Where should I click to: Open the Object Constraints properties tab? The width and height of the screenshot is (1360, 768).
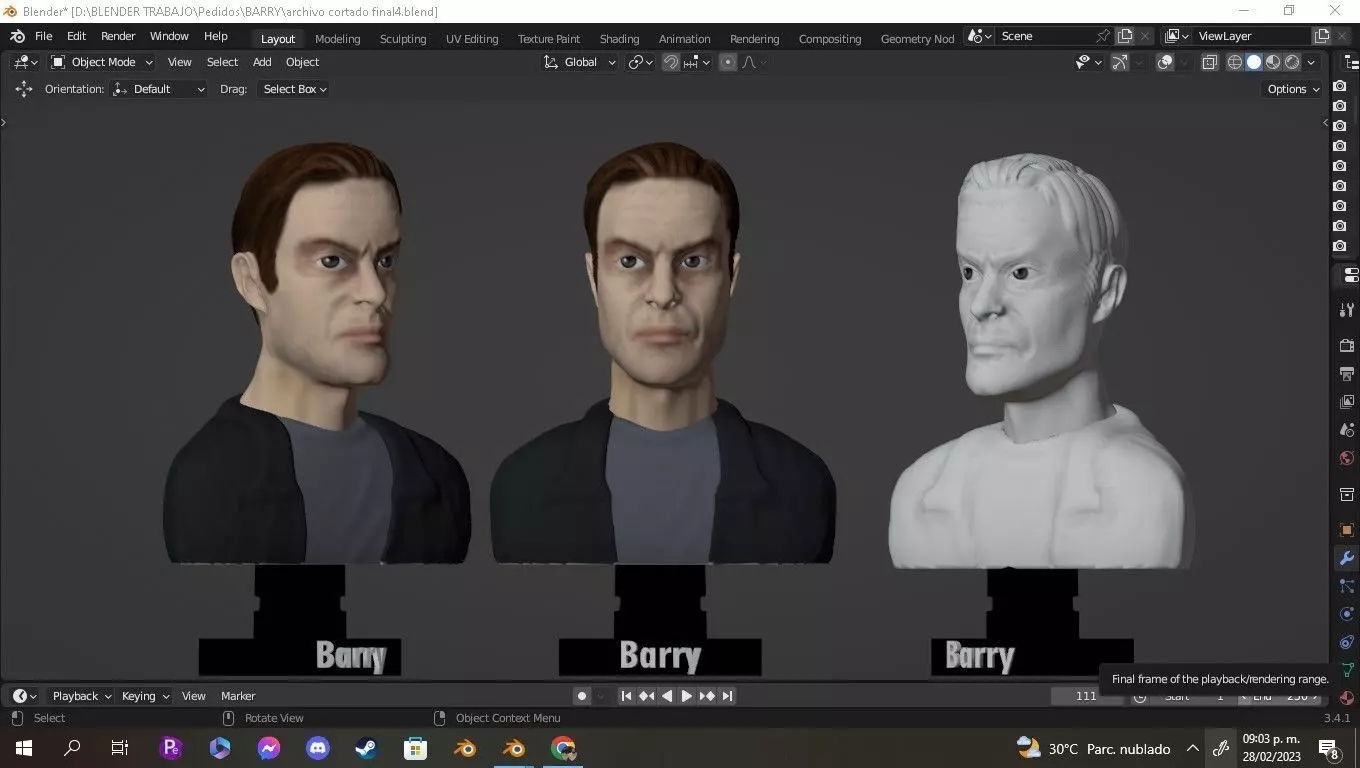pyautogui.click(x=1347, y=642)
